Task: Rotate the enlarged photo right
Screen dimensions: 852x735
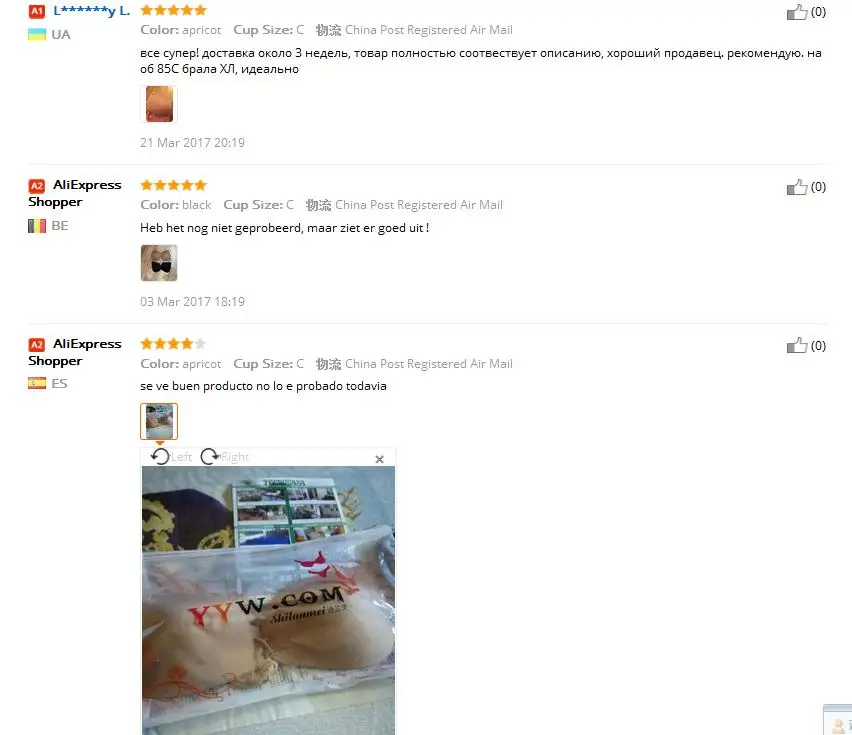Action: click(x=224, y=457)
